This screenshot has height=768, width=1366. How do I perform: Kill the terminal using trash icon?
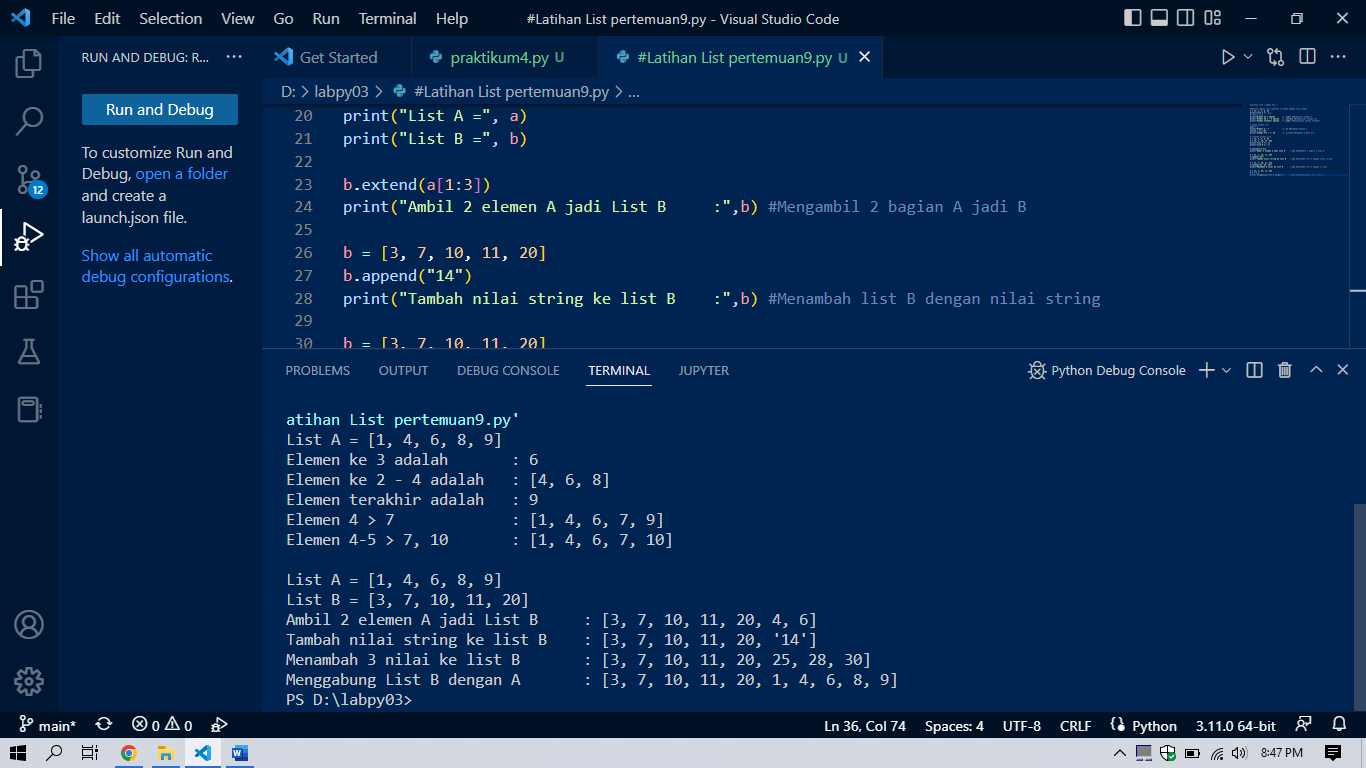click(x=1285, y=370)
